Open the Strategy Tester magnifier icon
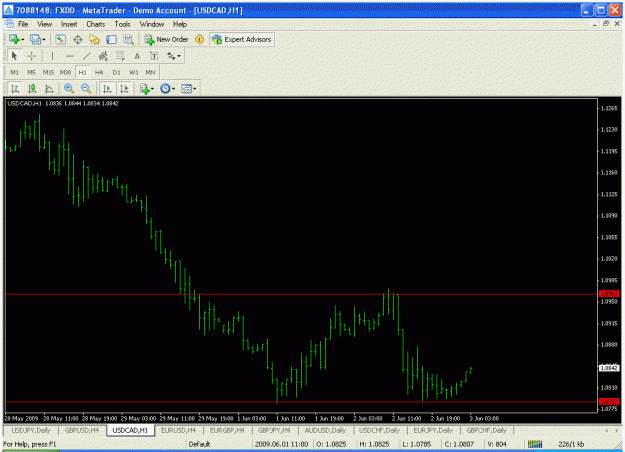The height and width of the screenshot is (452, 625). (128, 39)
